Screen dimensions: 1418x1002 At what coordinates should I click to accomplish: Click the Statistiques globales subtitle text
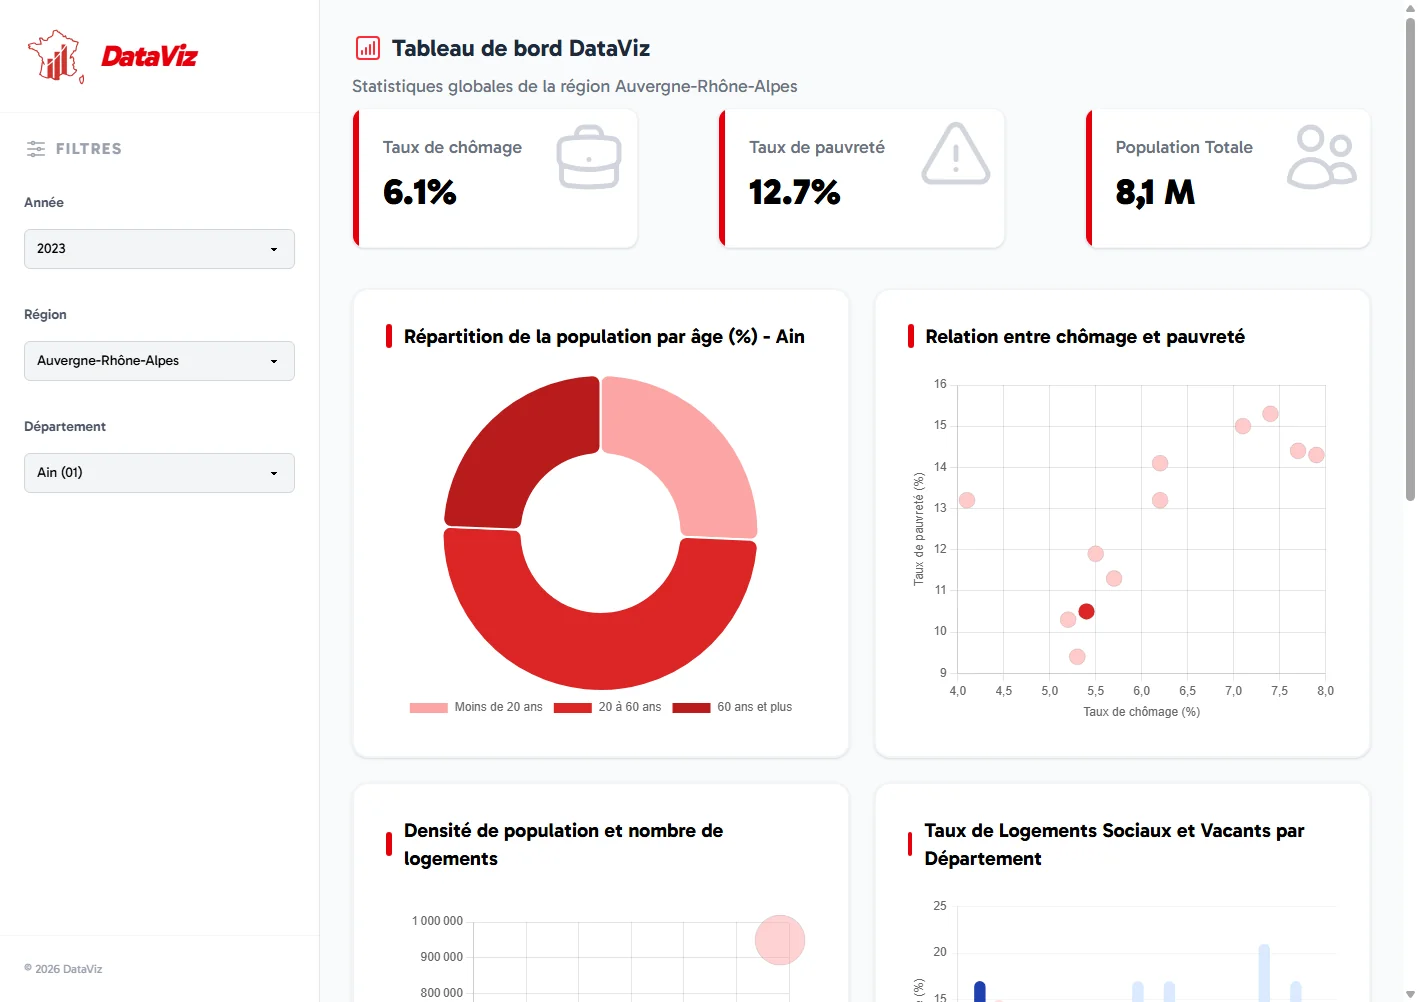[x=575, y=86]
